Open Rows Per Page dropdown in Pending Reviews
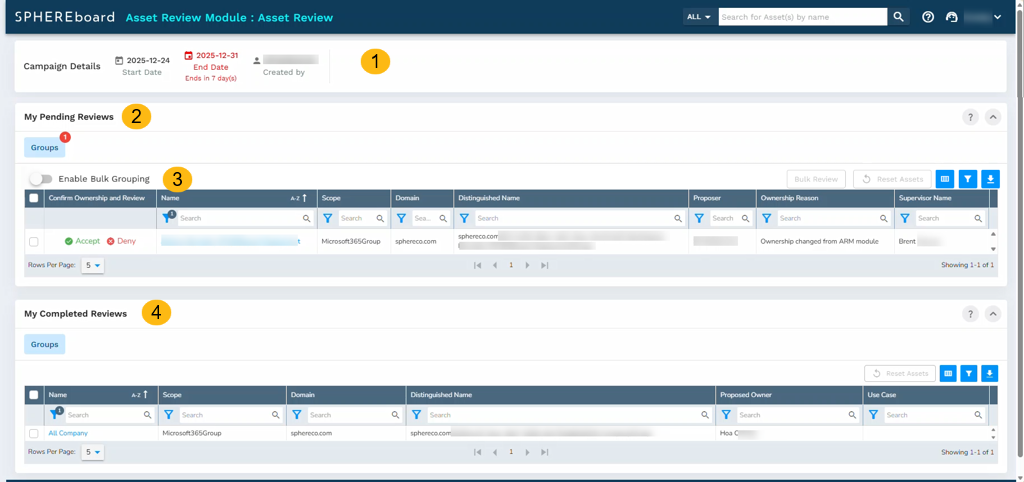 click(x=93, y=265)
